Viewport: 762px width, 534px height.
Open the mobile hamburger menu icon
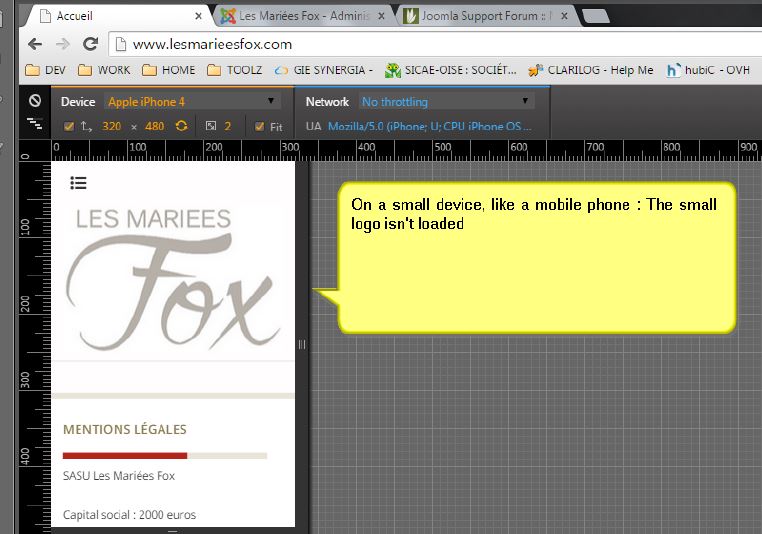[78, 183]
